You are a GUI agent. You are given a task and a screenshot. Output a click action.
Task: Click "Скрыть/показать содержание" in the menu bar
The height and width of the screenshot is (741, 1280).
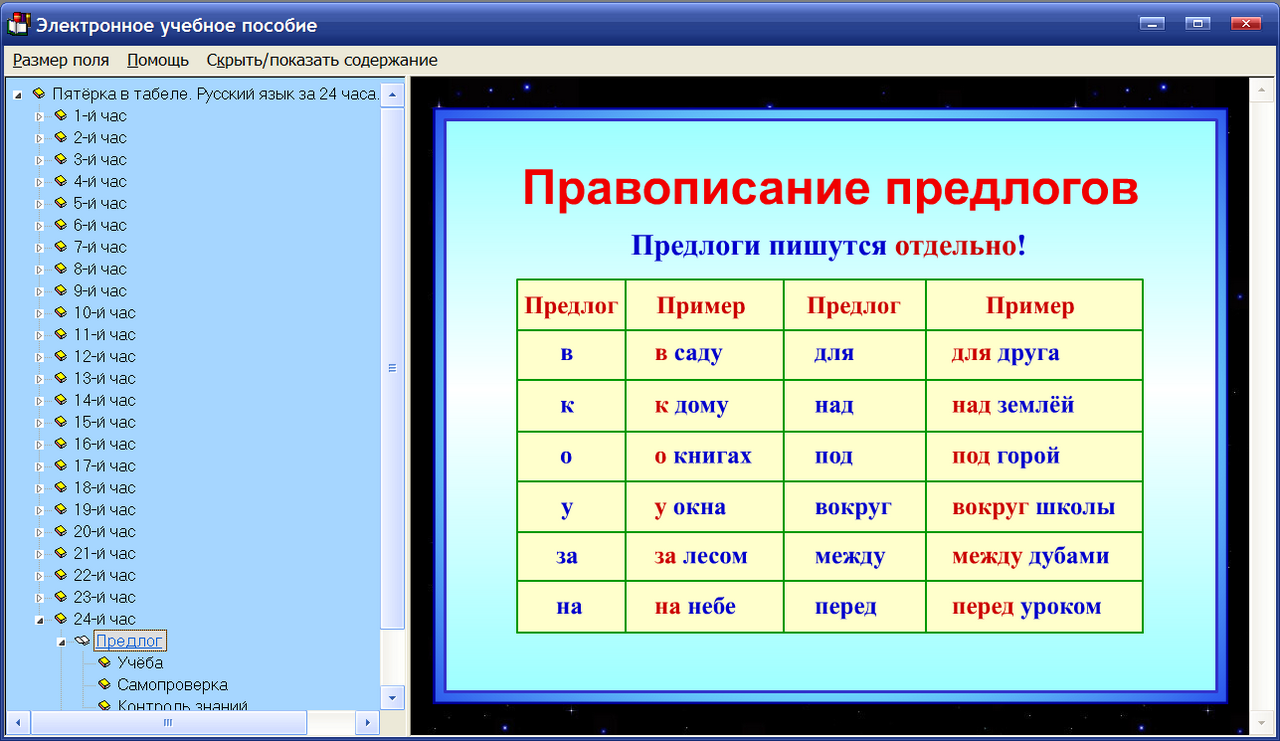point(321,60)
